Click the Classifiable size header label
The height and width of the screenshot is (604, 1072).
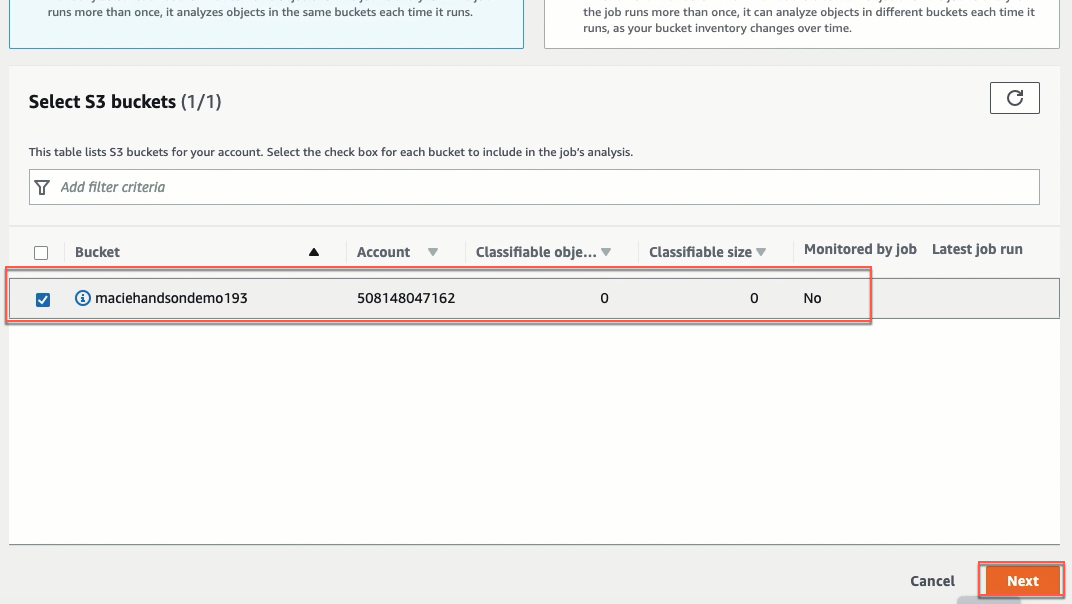pos(700,252)
